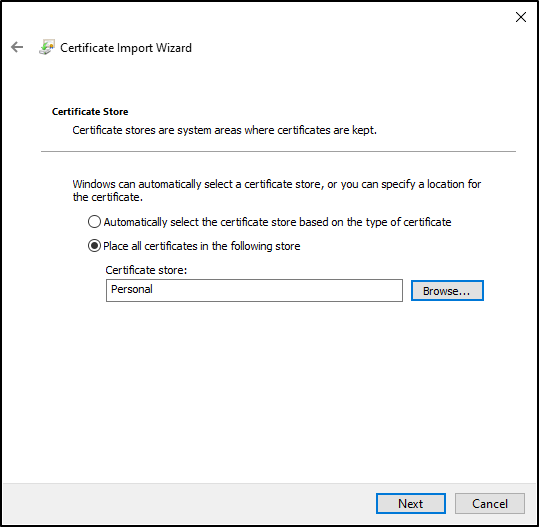
Task: Click the bold 'Certificate Store' heading
Action: pos(90,112)
